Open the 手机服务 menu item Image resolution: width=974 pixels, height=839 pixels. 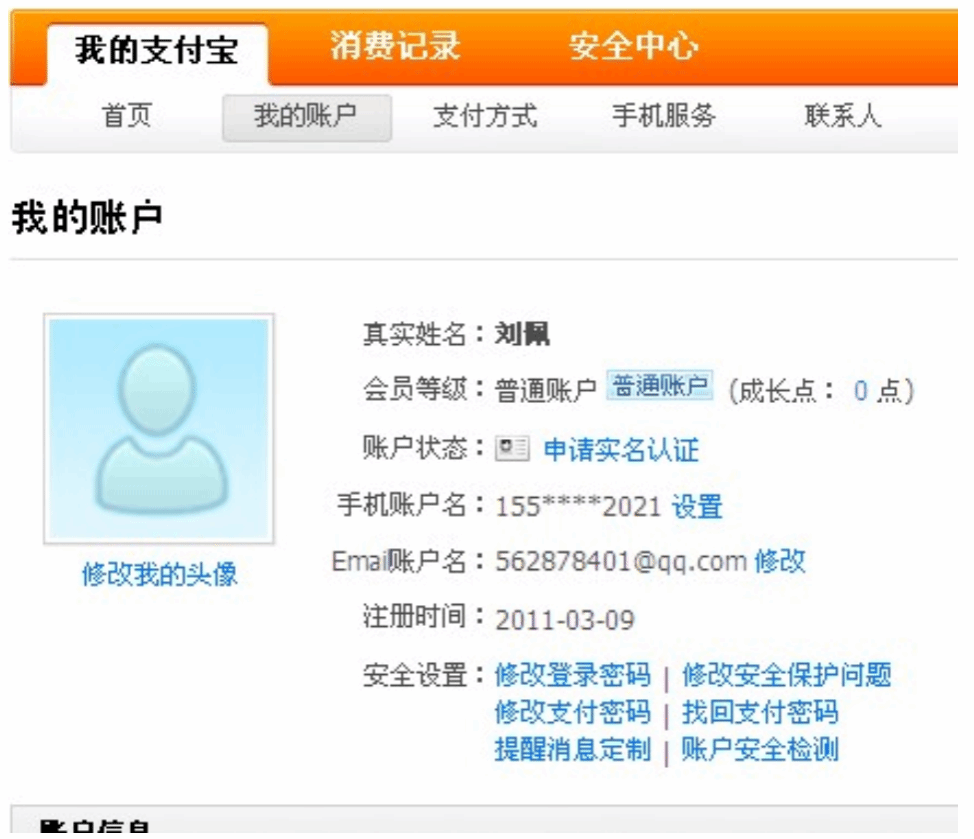664,117
